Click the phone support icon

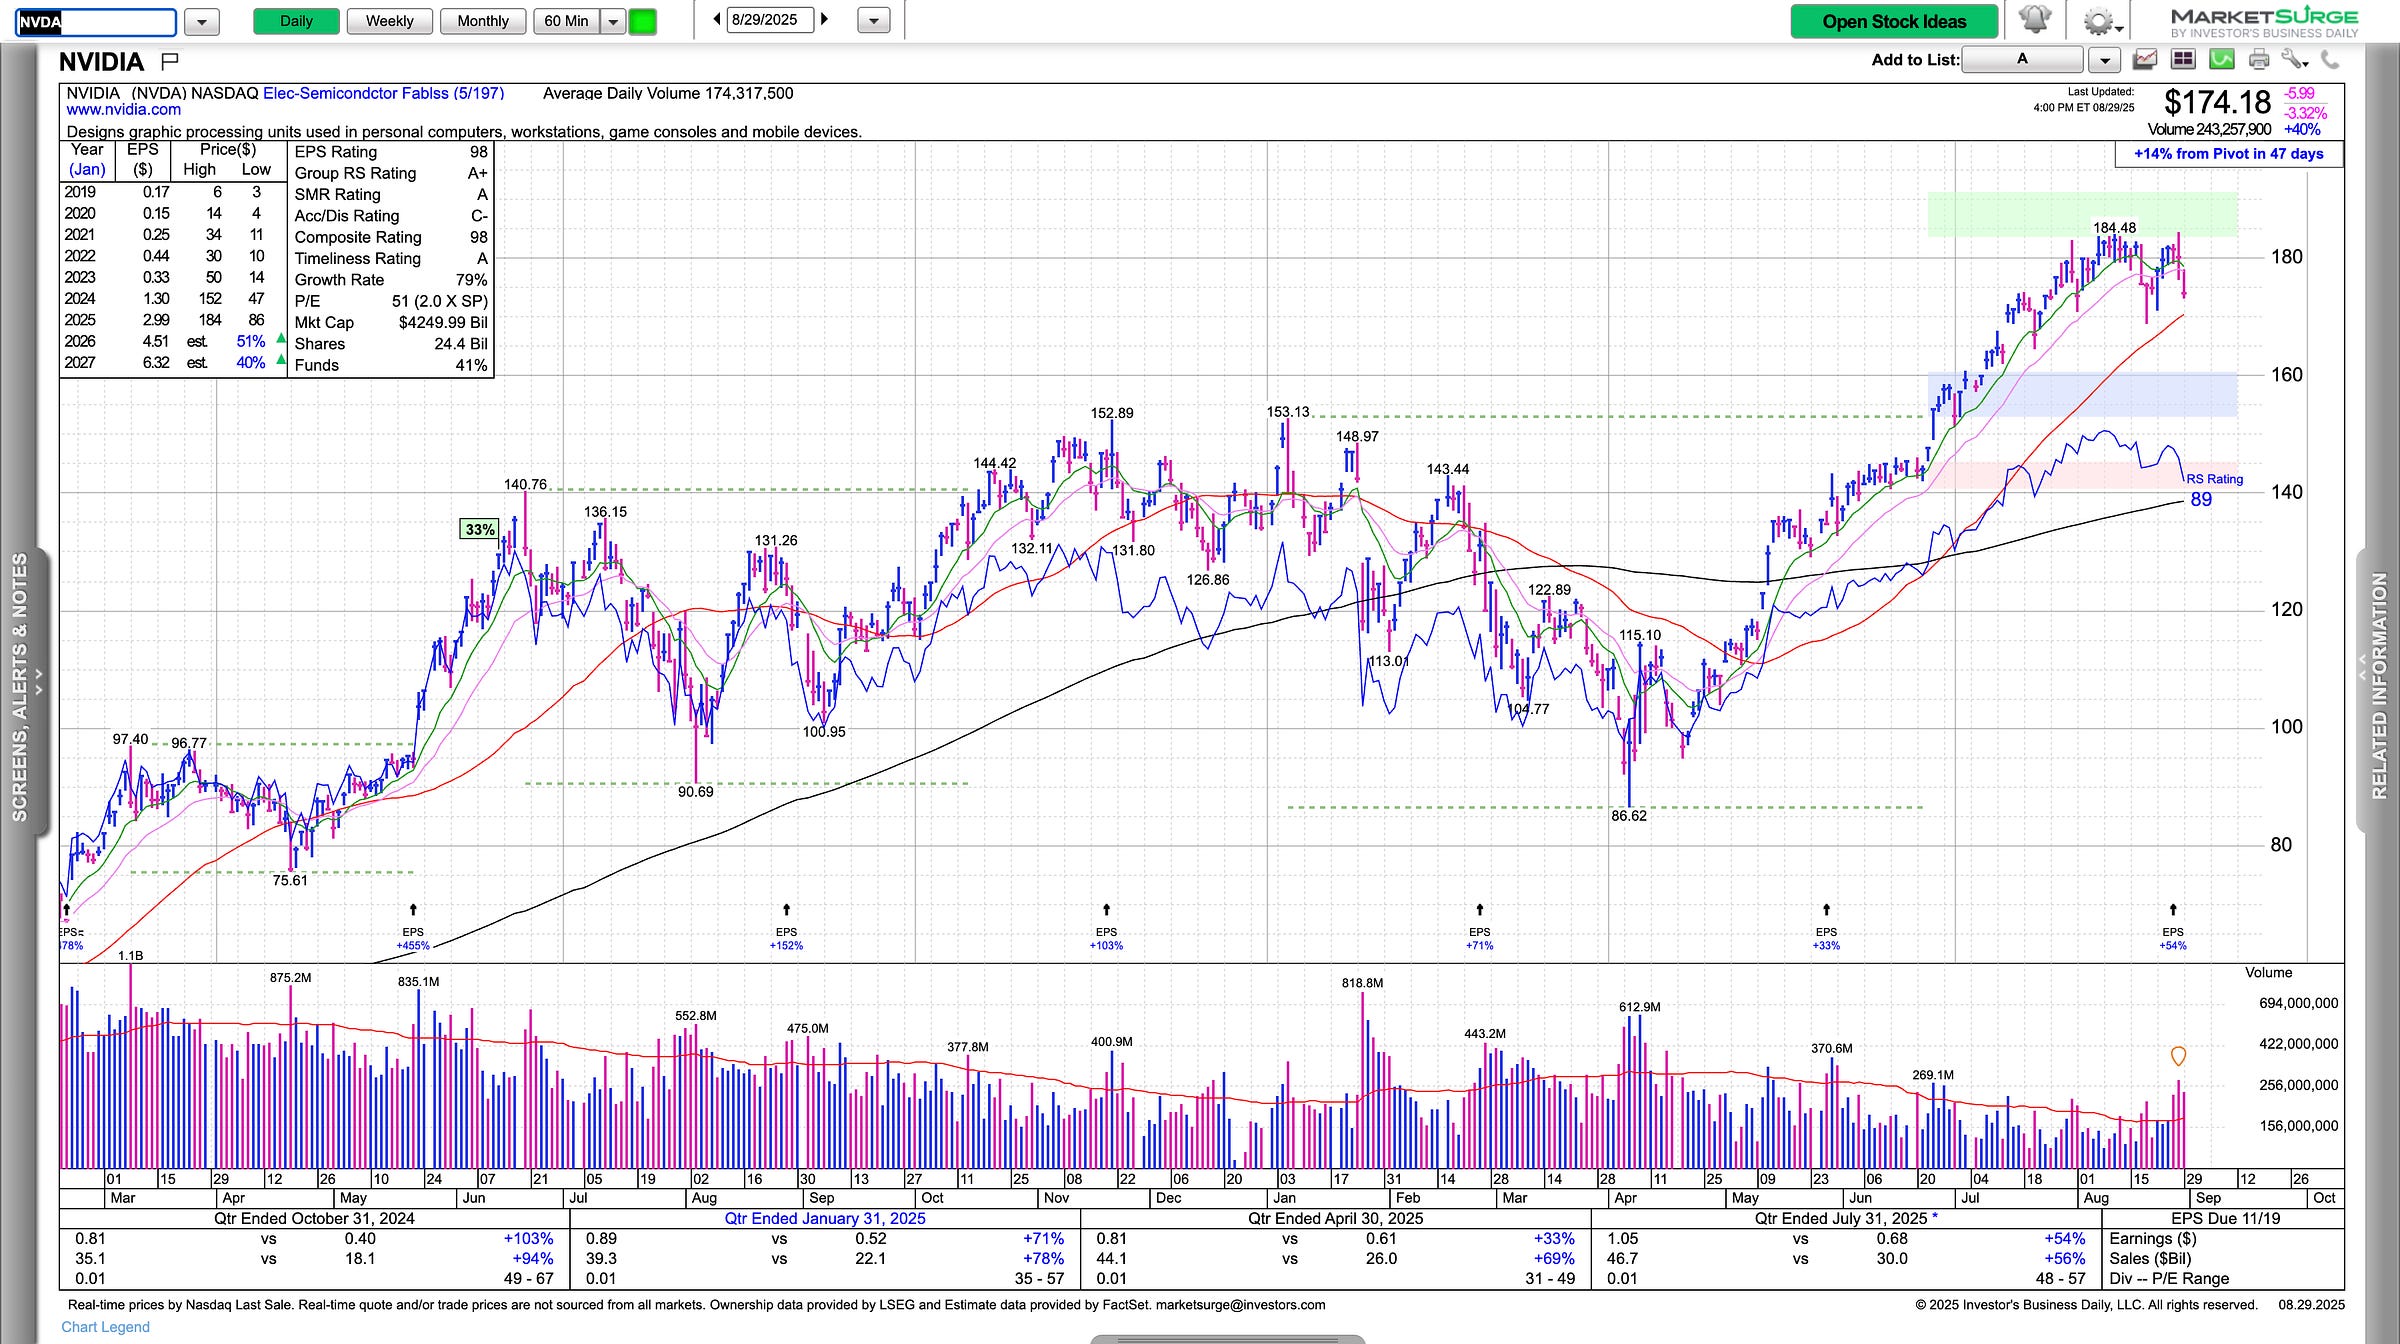pos(2330,60)
